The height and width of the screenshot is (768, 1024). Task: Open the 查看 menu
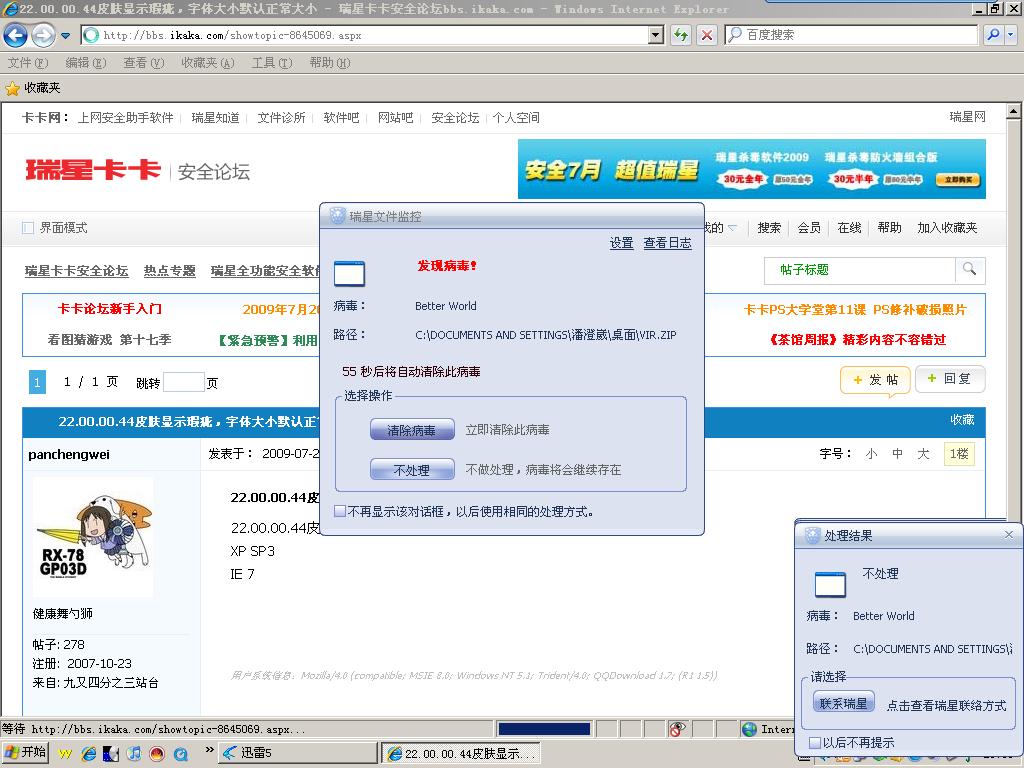(144, 63)
